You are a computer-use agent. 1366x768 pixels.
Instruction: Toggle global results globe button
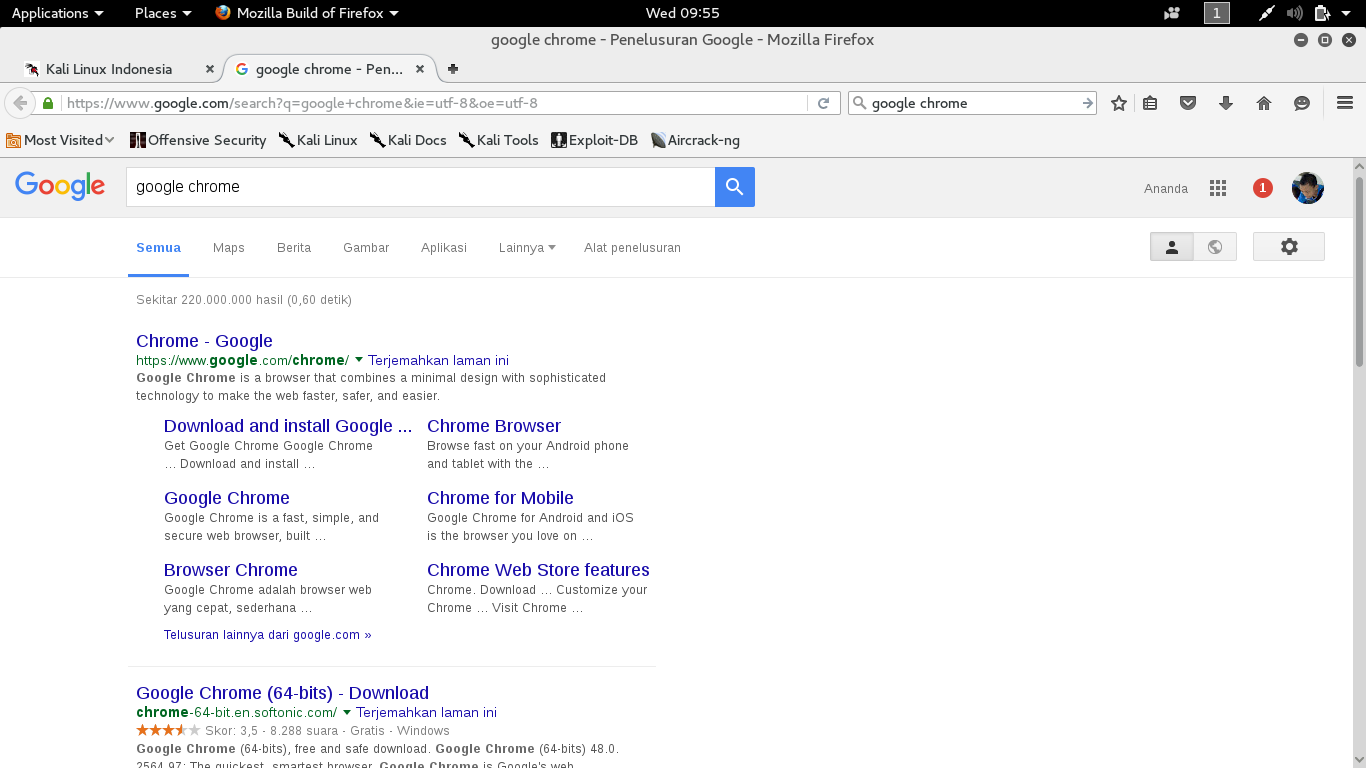pos(1215,247)
